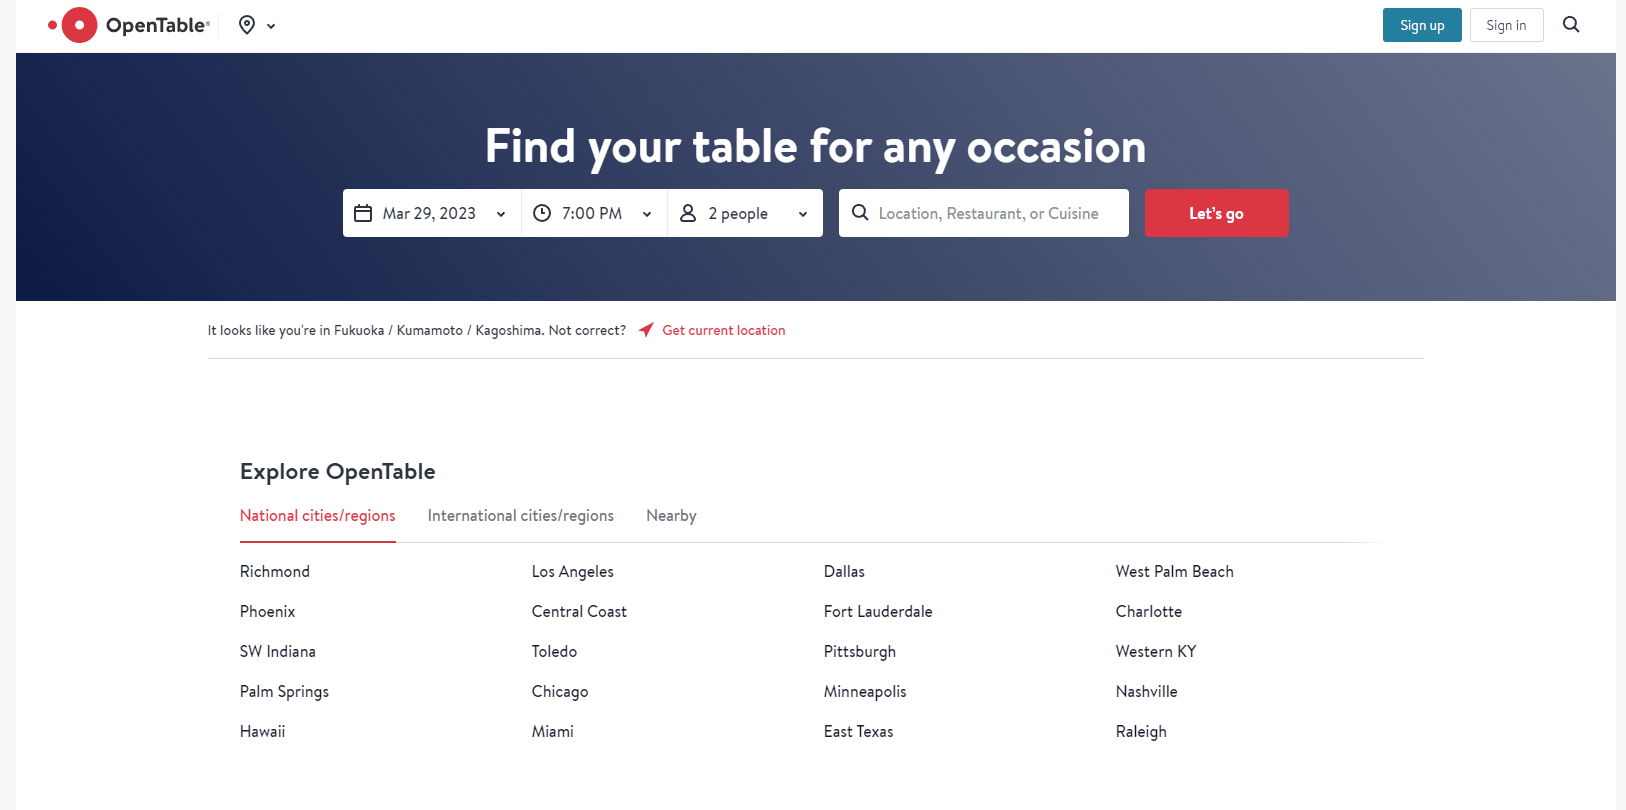Open the Mar 29, 2023 date picker
This screenshot has width=1626, height=810.
click(x=432, y=213)
